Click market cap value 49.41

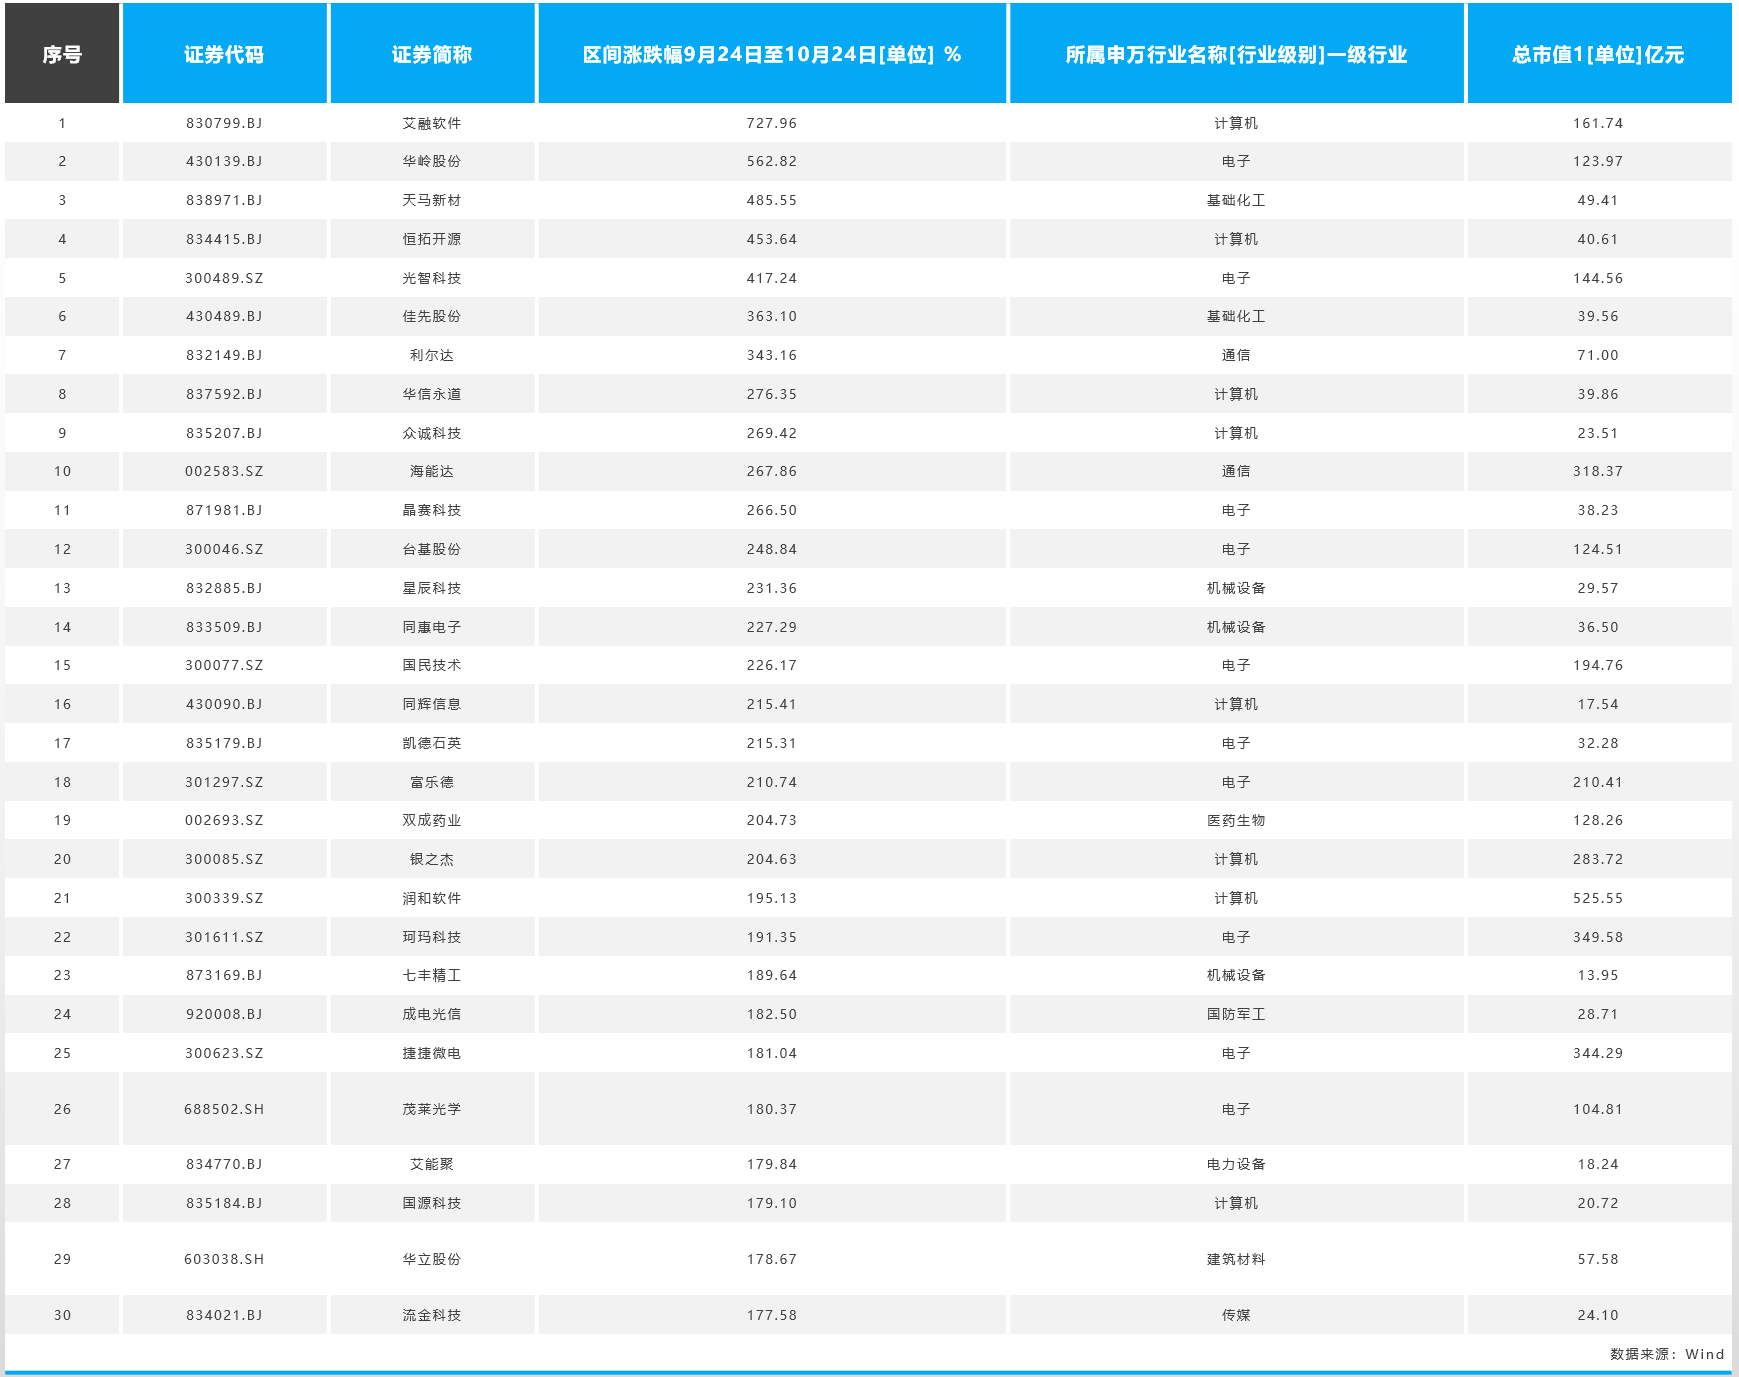1598,200
